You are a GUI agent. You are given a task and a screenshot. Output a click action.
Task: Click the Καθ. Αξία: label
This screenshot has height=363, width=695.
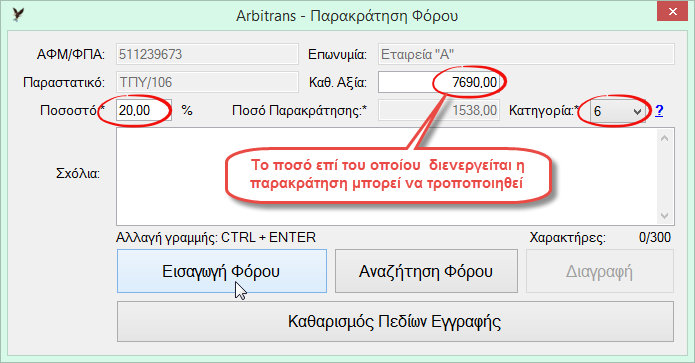point(338,82)
